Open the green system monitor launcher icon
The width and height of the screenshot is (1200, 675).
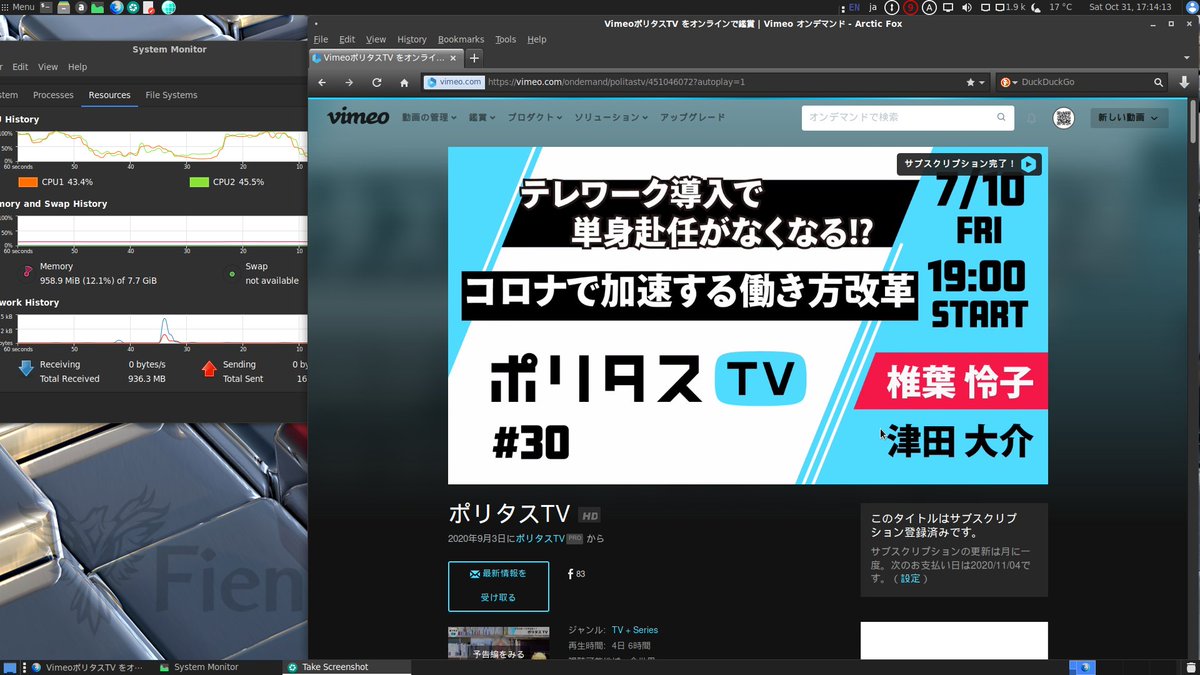coord(97,7)
